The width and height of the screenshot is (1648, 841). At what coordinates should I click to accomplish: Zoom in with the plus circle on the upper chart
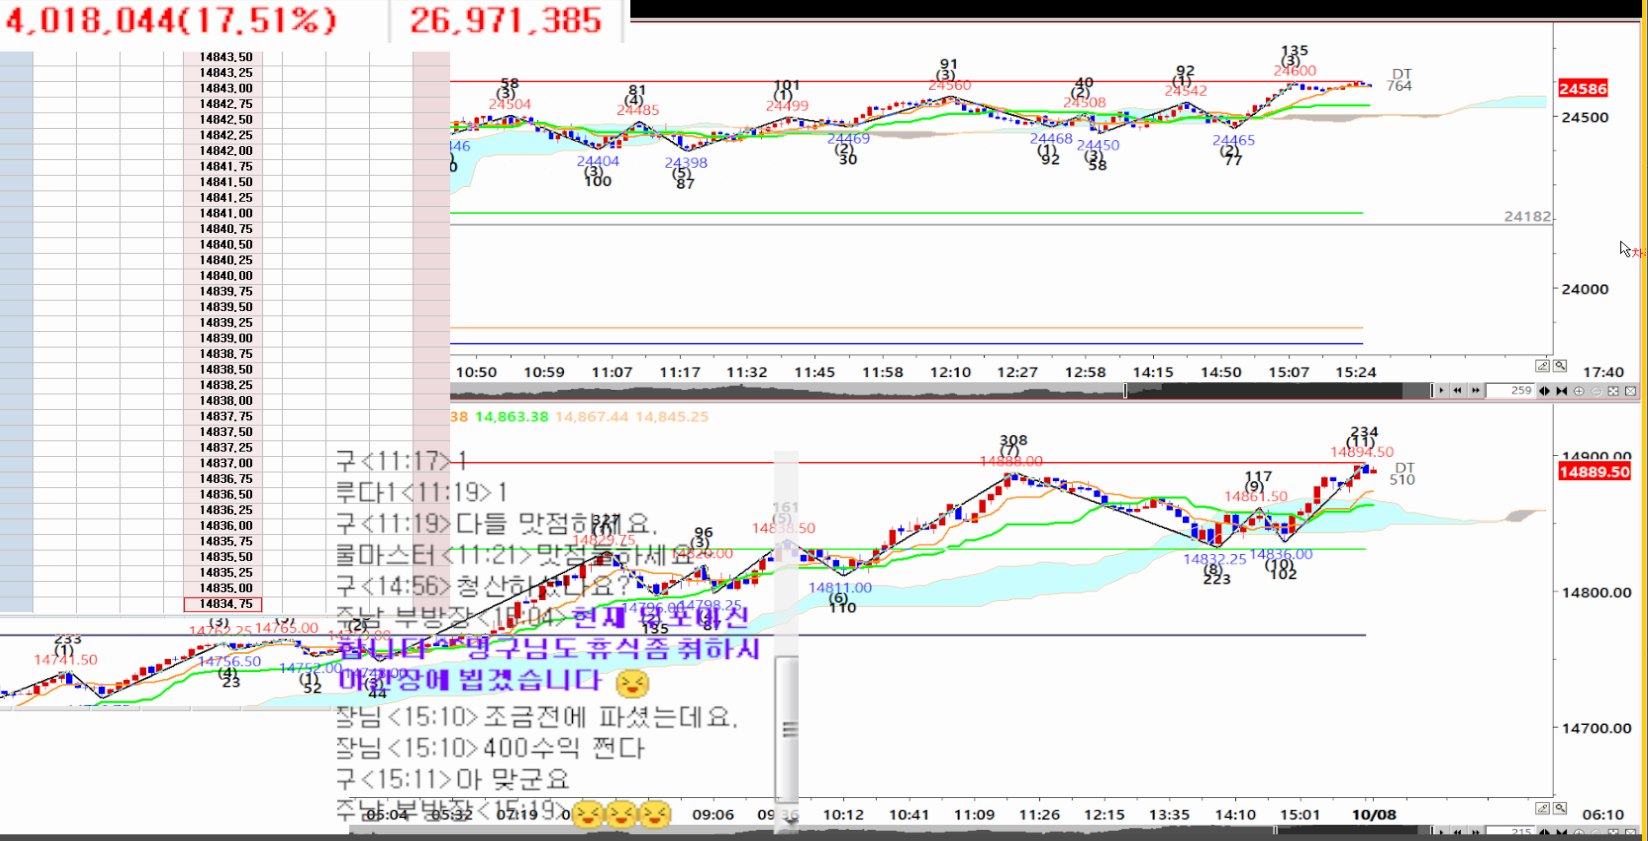[1579, 391]
